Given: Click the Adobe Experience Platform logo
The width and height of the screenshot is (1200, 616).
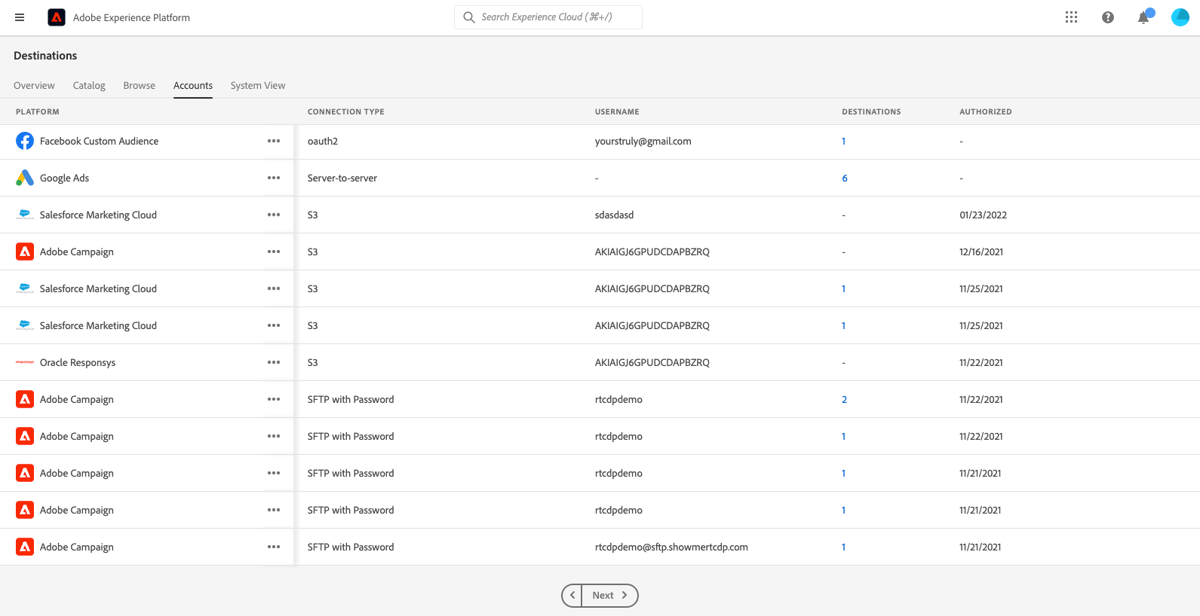Looking at the screenshot, I should [x=56, y=16].
